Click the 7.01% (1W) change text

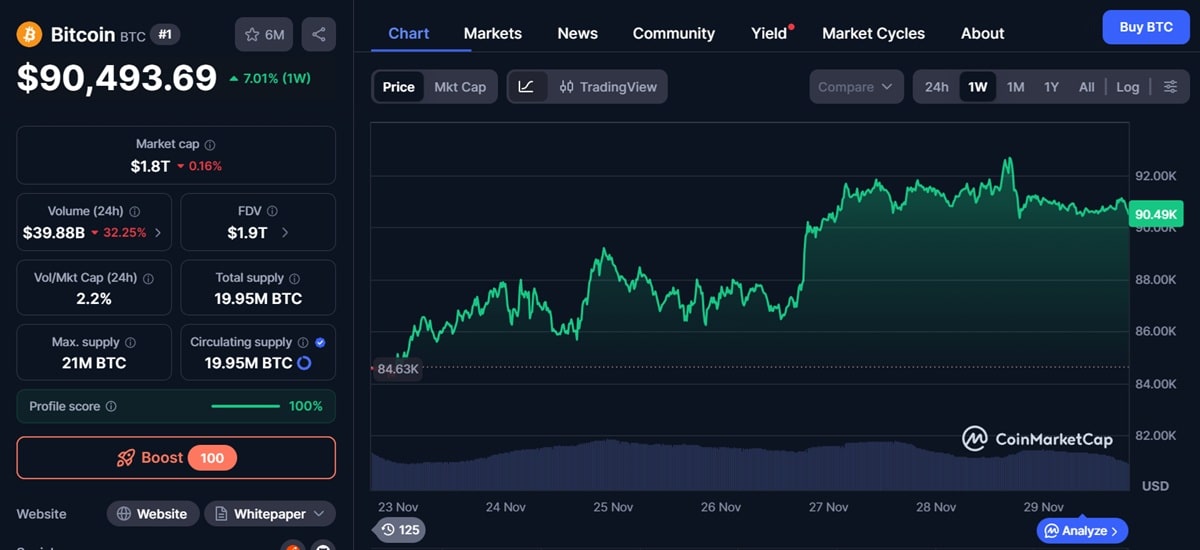270,78
